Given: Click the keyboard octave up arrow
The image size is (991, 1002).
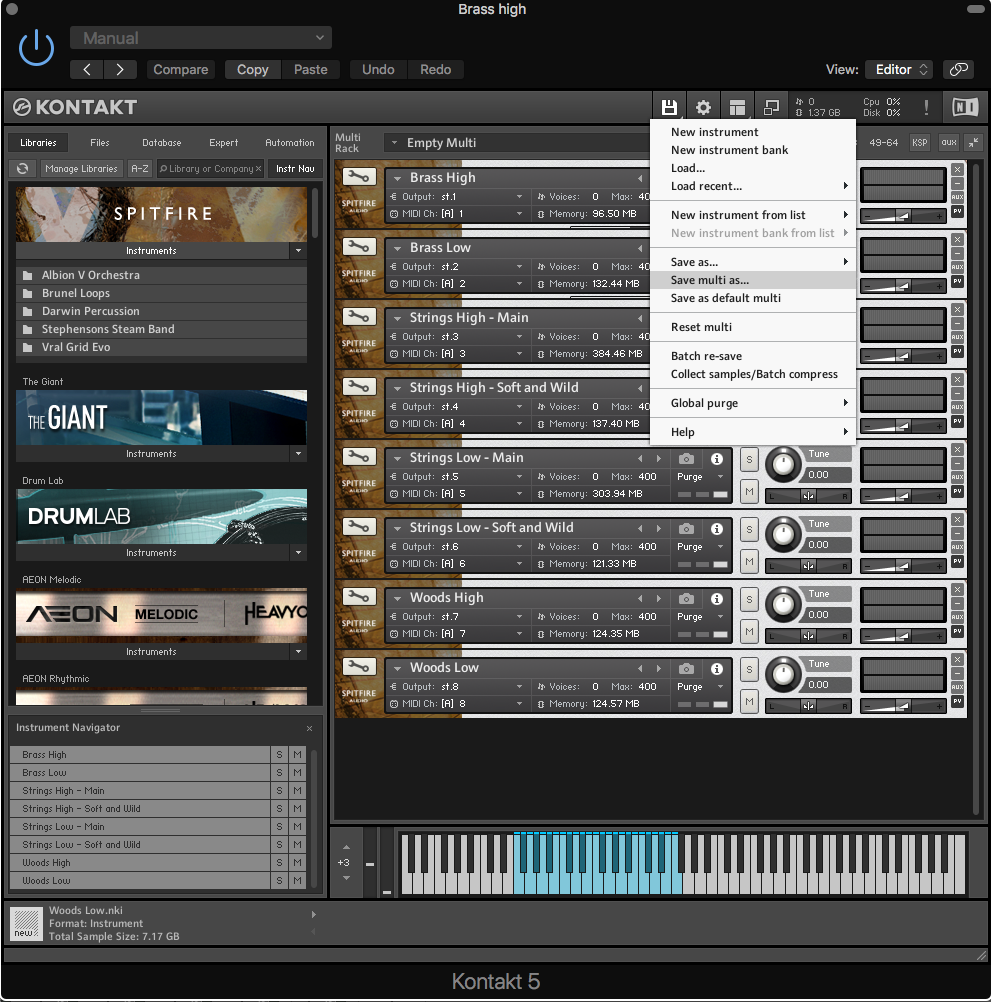Looking at the screenshot, I should [x=346, y=847].
